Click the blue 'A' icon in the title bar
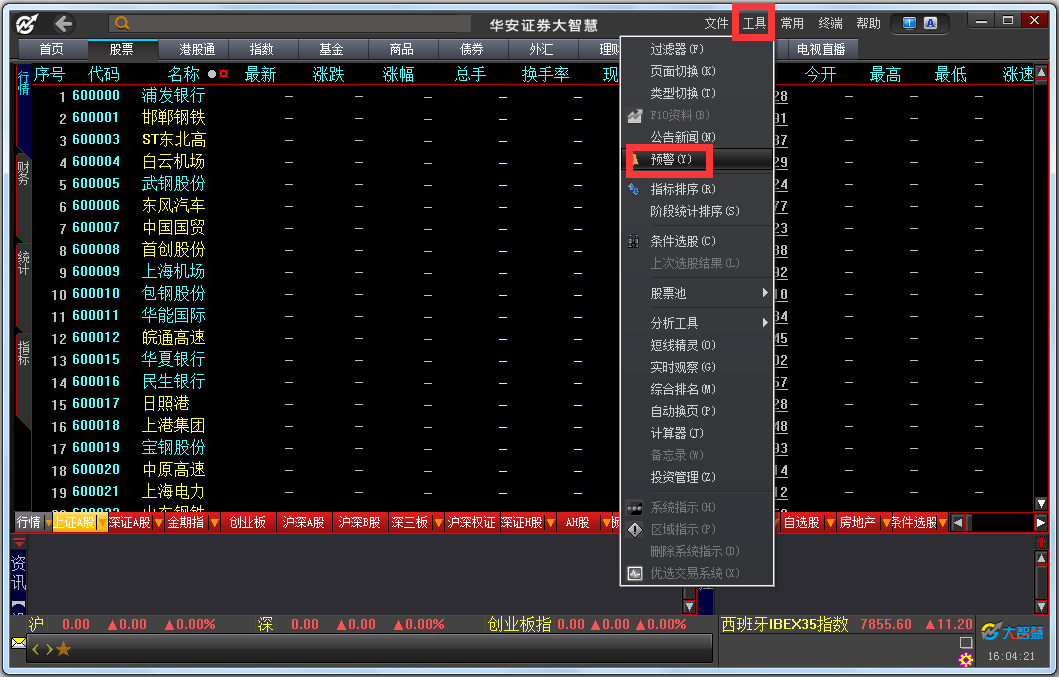Viewport: 1059px width, 677px height. (931, 24)
